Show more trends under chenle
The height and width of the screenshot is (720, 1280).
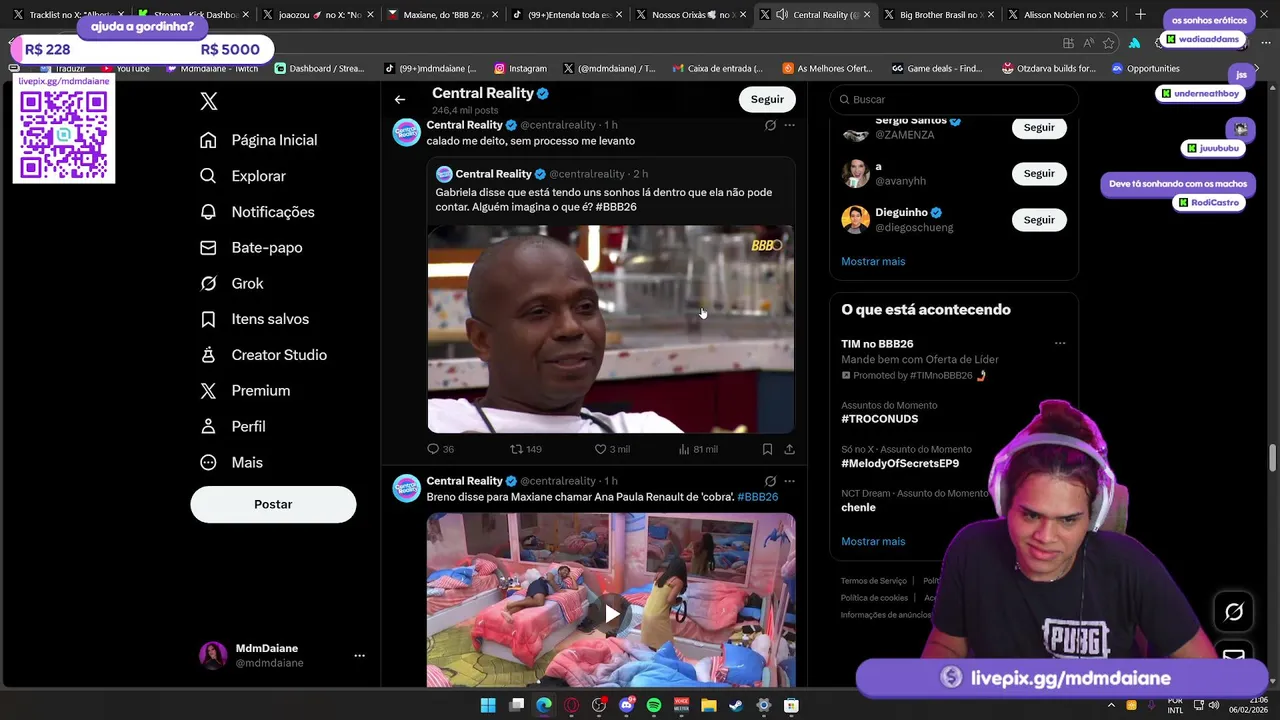873,541
